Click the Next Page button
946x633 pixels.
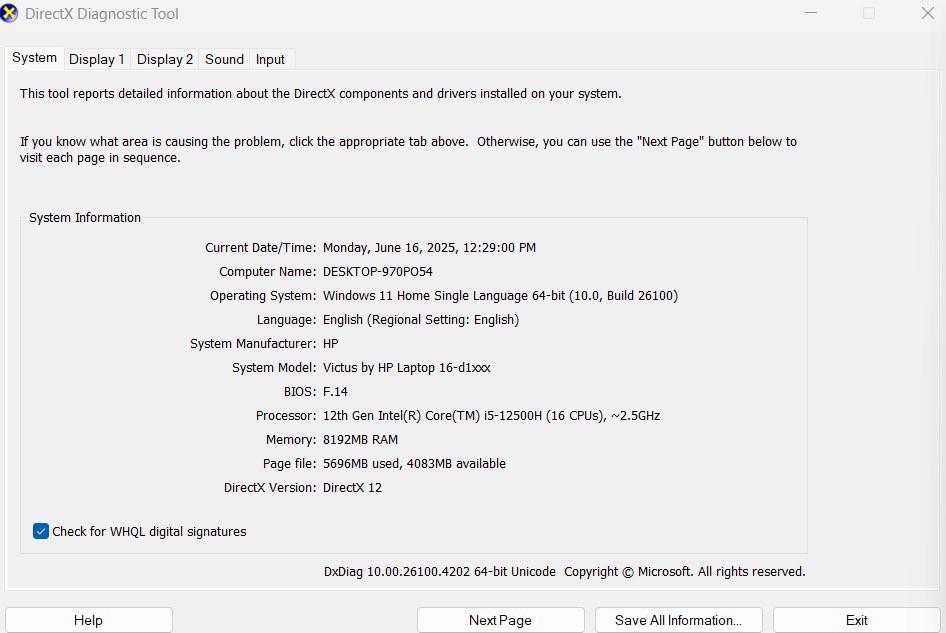500,619
